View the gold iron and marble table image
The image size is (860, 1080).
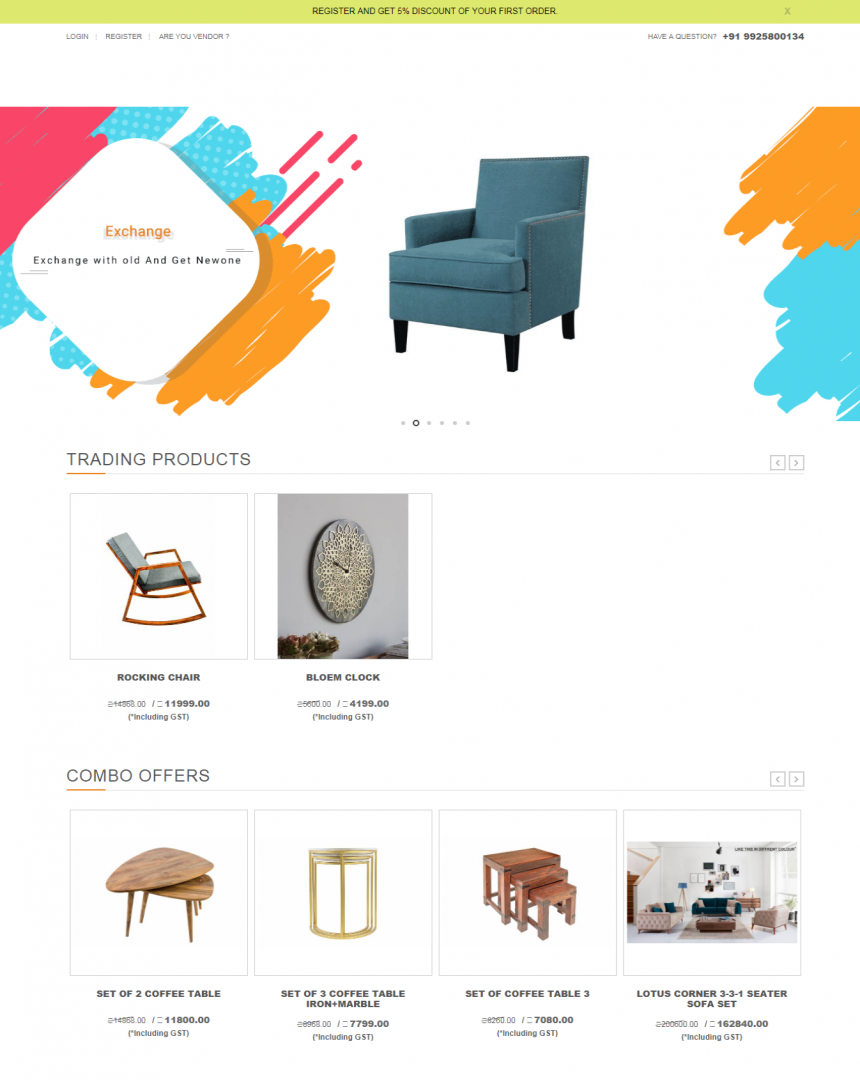coord(343,893)
